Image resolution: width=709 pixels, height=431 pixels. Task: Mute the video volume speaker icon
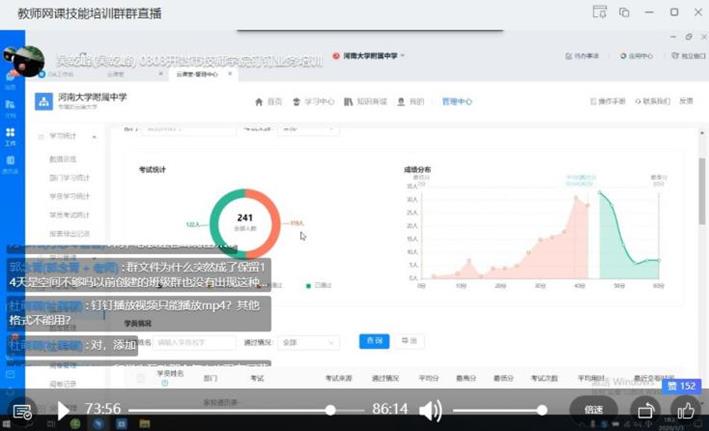pyautogui.click(x=430, y=410)
